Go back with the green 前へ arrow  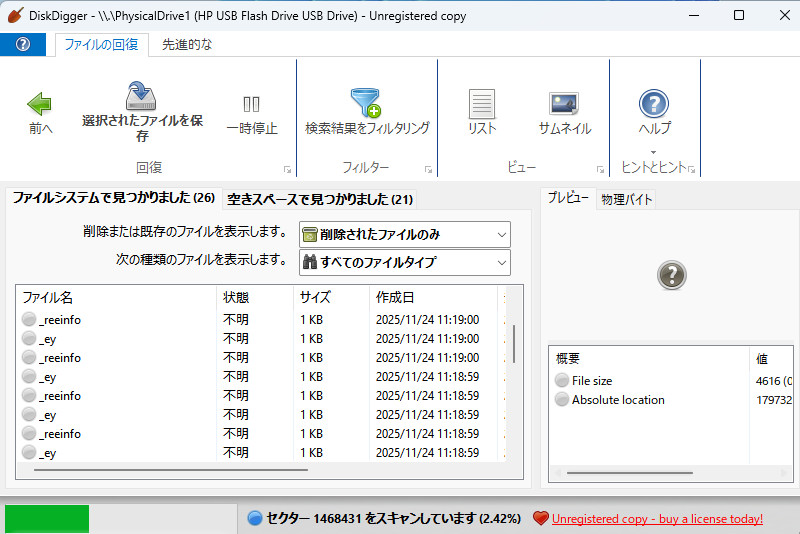coord(40,114)
